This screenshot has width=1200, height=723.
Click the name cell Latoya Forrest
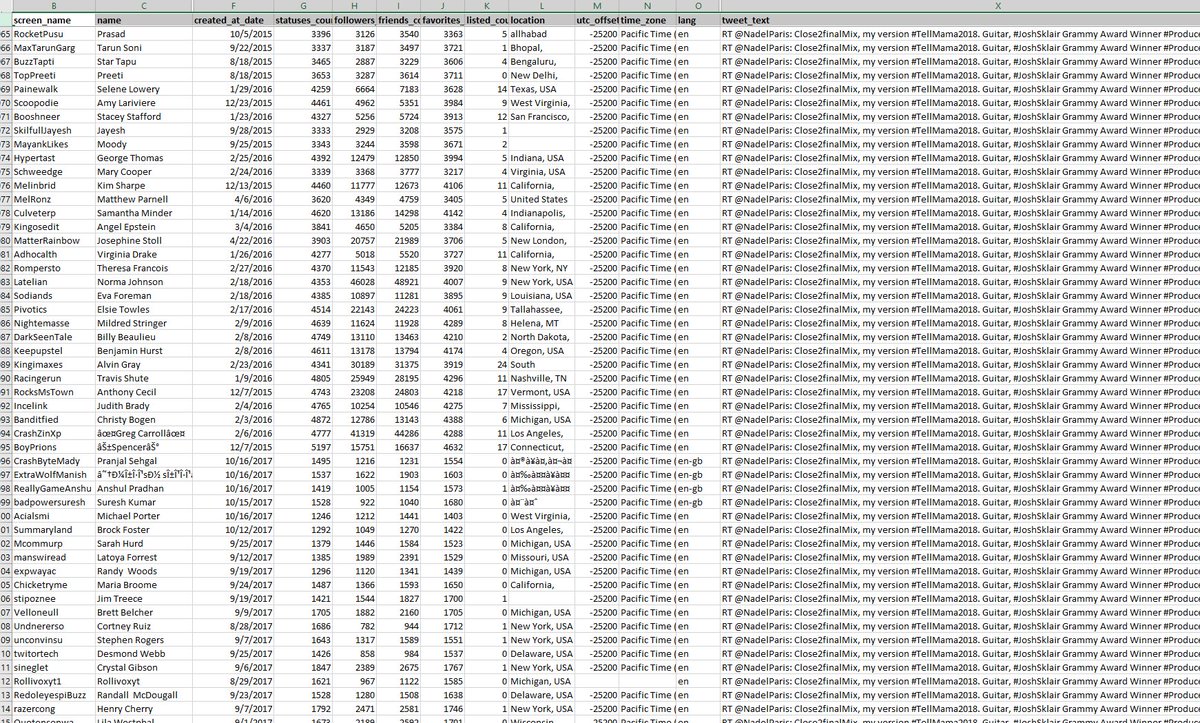coord(143,557)
